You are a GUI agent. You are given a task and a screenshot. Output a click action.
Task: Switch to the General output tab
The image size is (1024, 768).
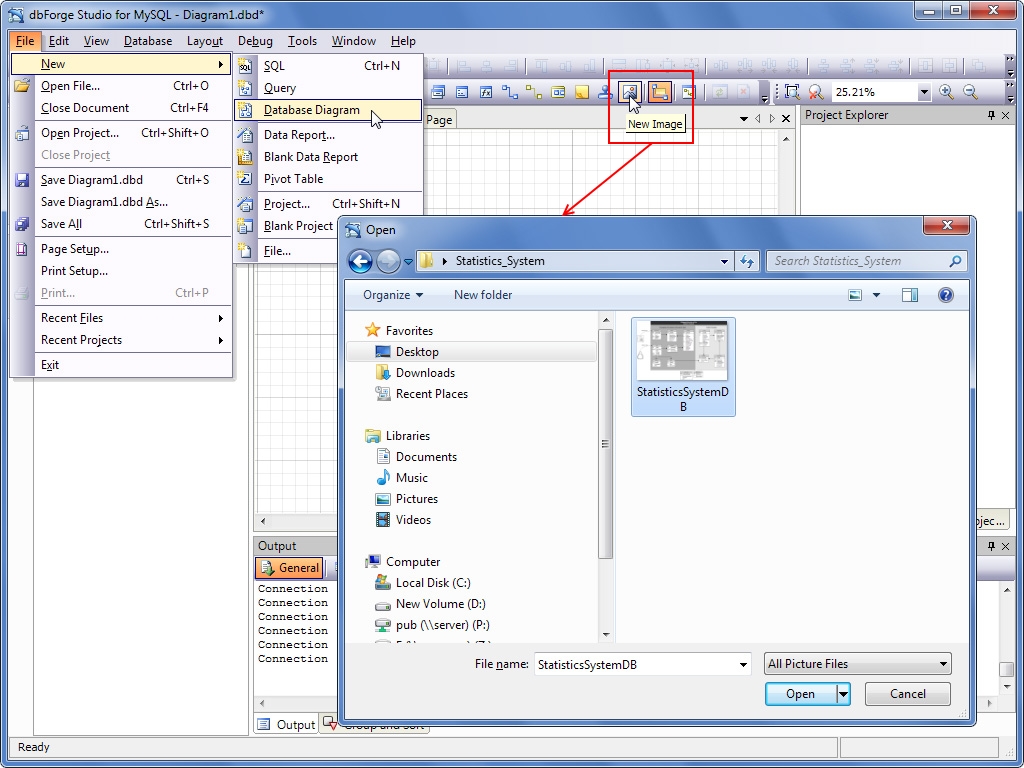pos(289,568)
